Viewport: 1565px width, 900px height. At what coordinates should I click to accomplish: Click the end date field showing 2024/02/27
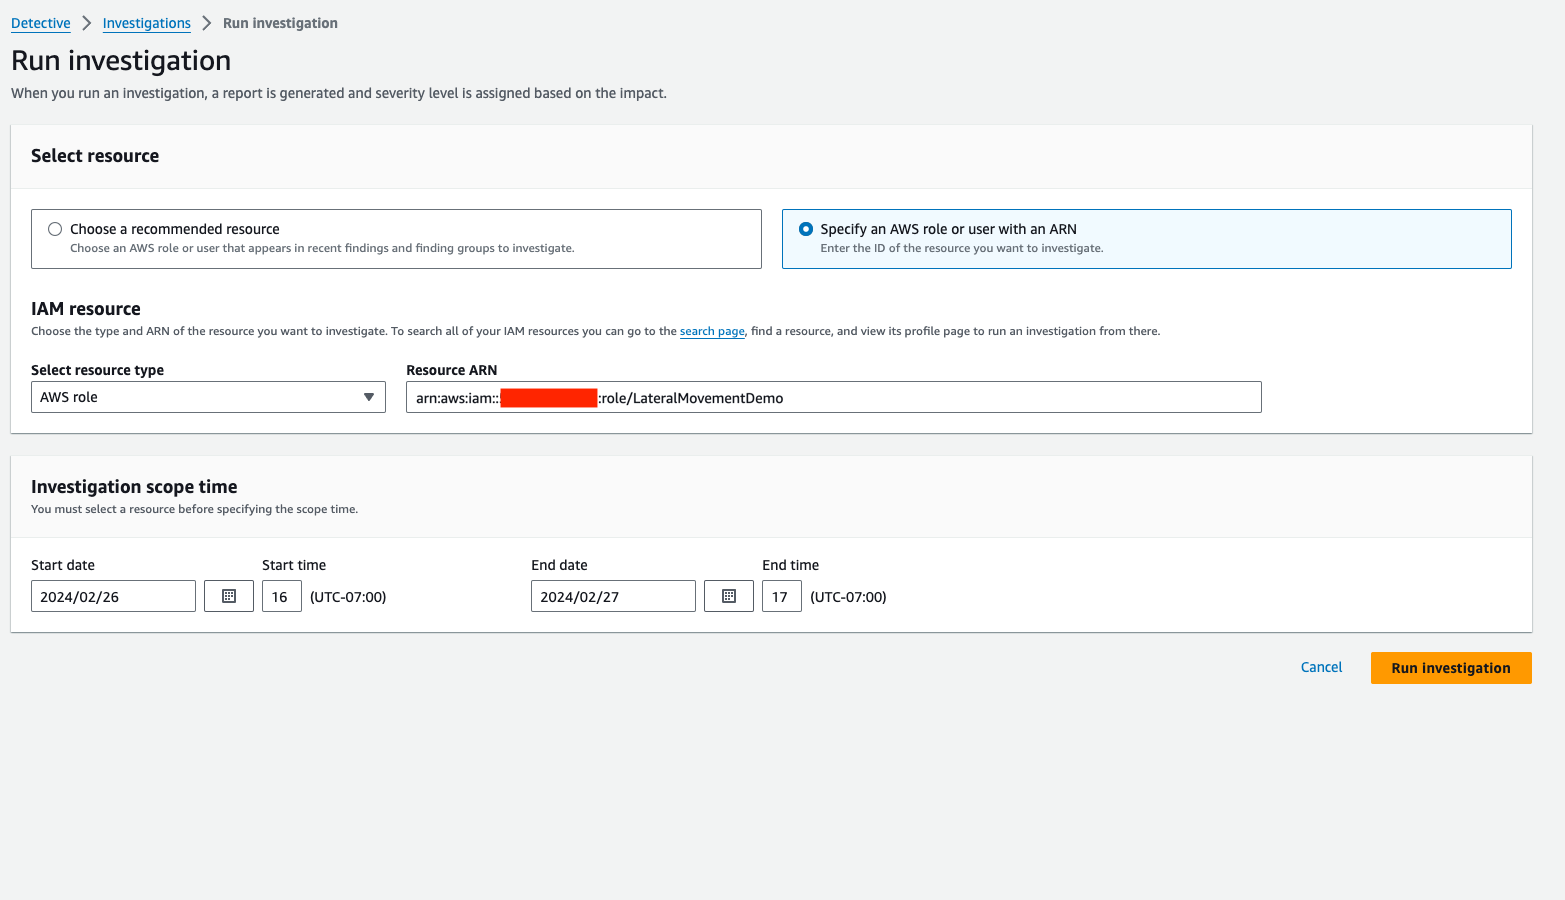(612, 595)
